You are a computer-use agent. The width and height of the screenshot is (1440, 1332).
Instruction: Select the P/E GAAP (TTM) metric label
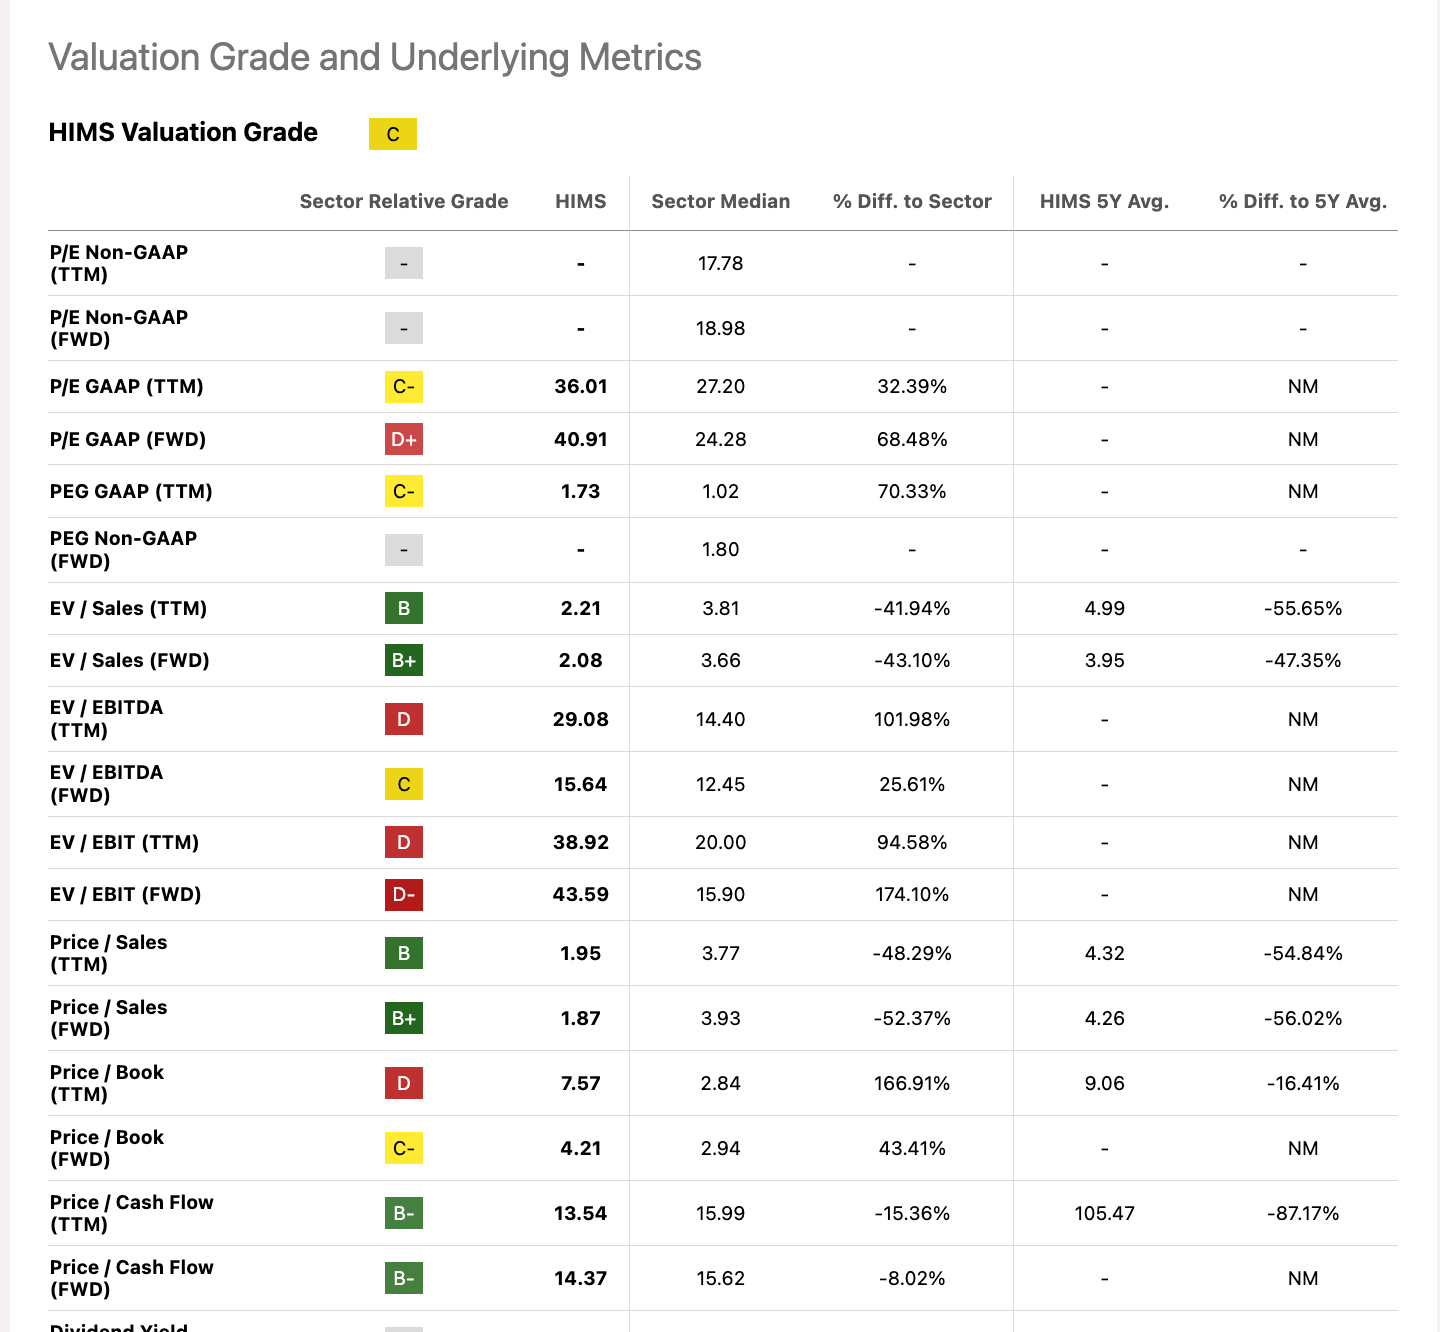pyautogui.click(x=127, y=386)
